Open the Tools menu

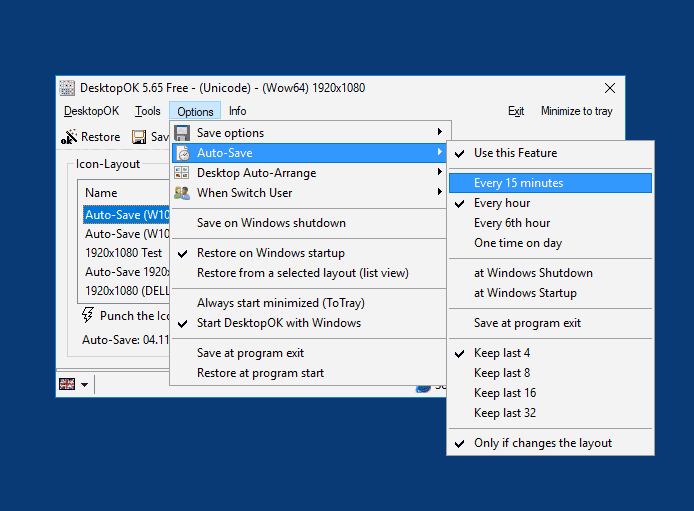[148, 111]
